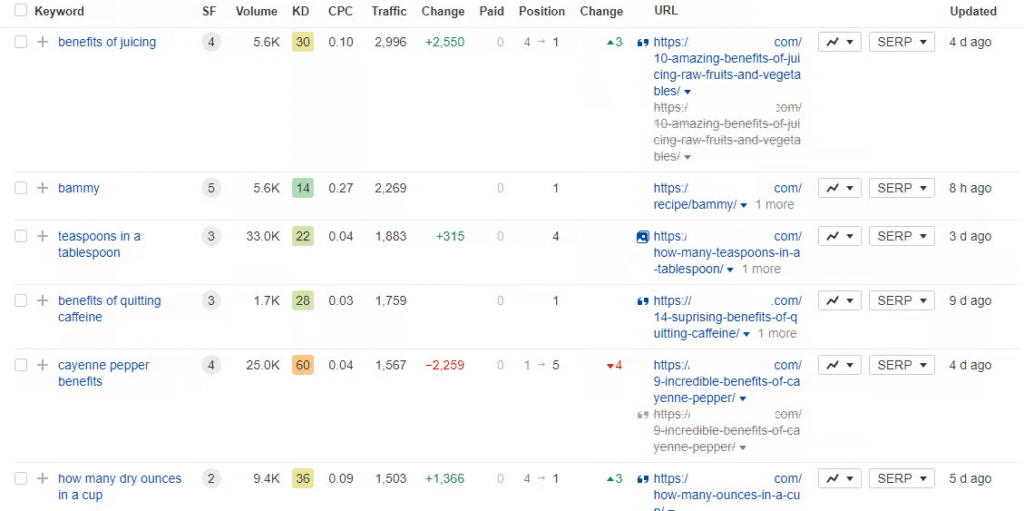1024x511 pixels.
Task: Open trend chart for how many dry ounces
Action: click(839, 478)
